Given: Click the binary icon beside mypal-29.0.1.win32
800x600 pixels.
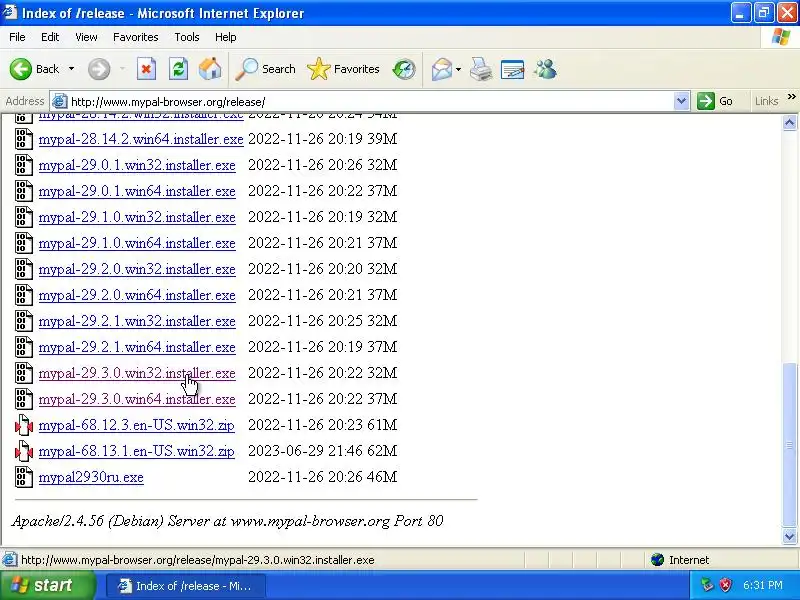Looking at the screenshot, I should [23, 165].
